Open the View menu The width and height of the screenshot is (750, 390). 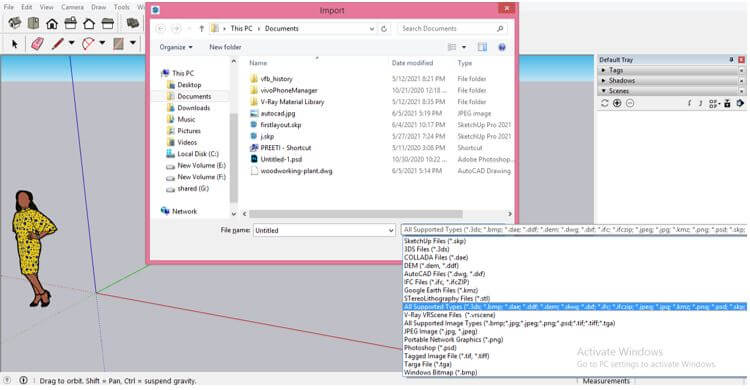(46, 7)
